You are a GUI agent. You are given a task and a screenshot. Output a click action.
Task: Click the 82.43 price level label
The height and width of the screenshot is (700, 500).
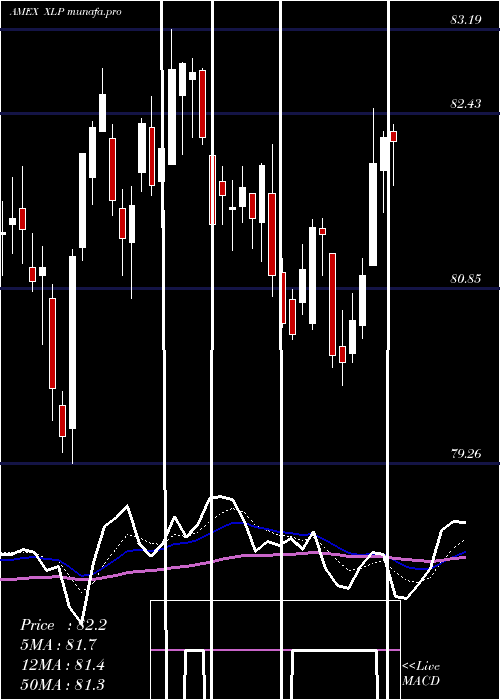coord(466,104)
